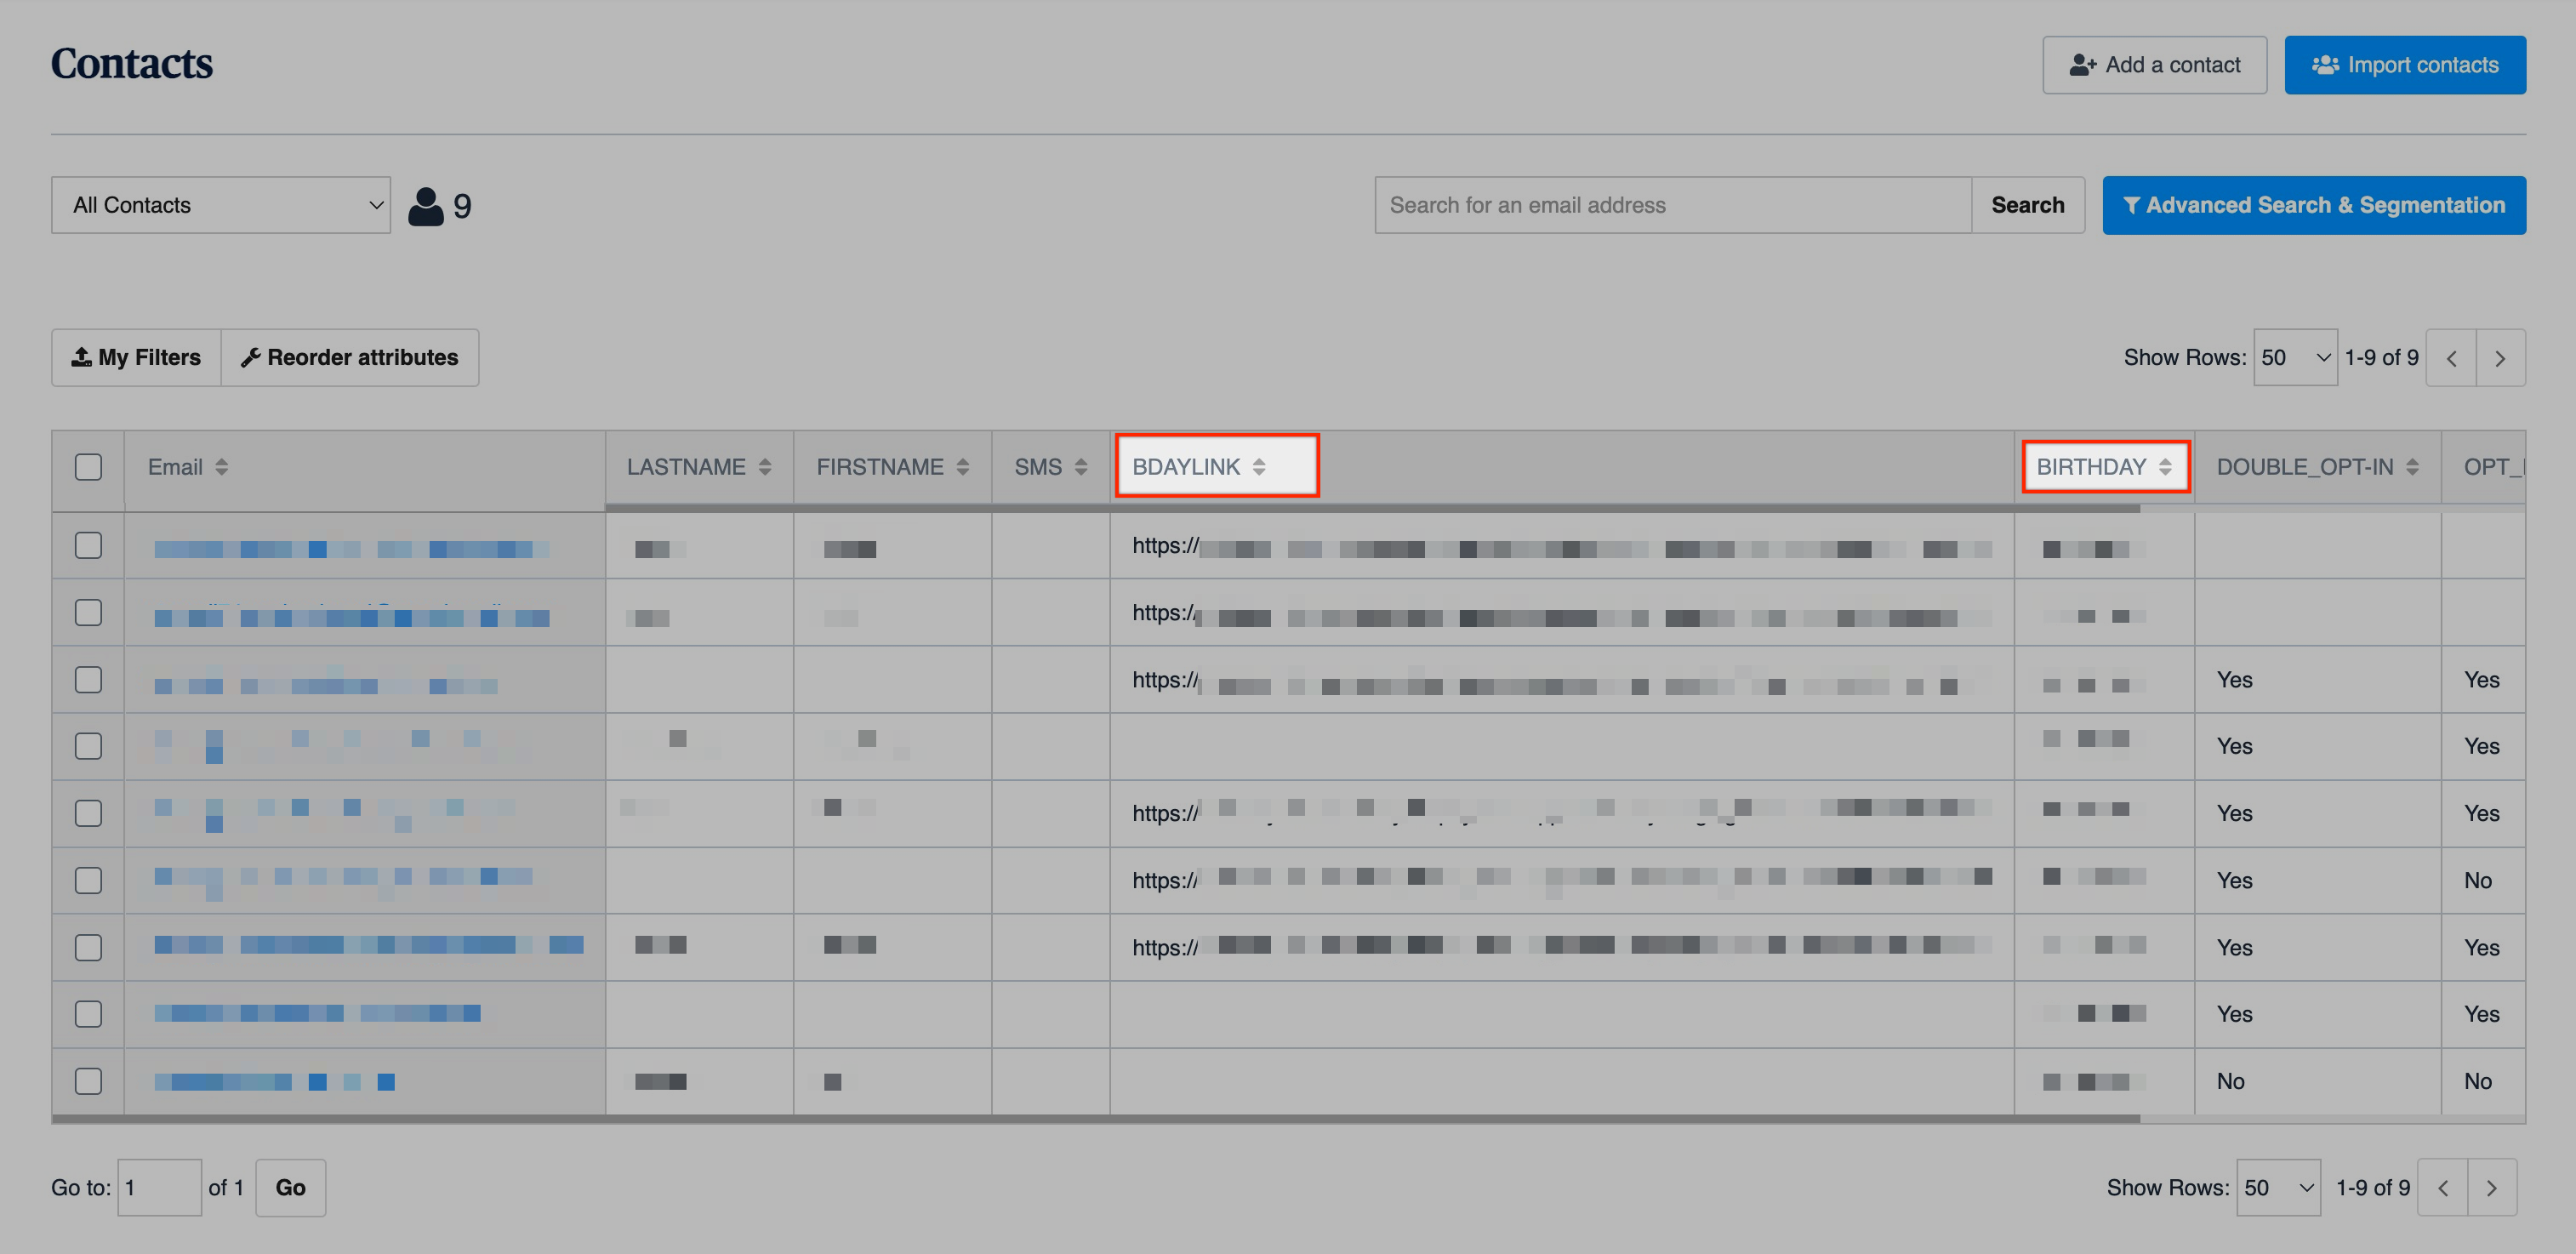The height and width of the screenshot is (1254, 2576).
Task: Open My Filters menu
Action: point(136,358)
